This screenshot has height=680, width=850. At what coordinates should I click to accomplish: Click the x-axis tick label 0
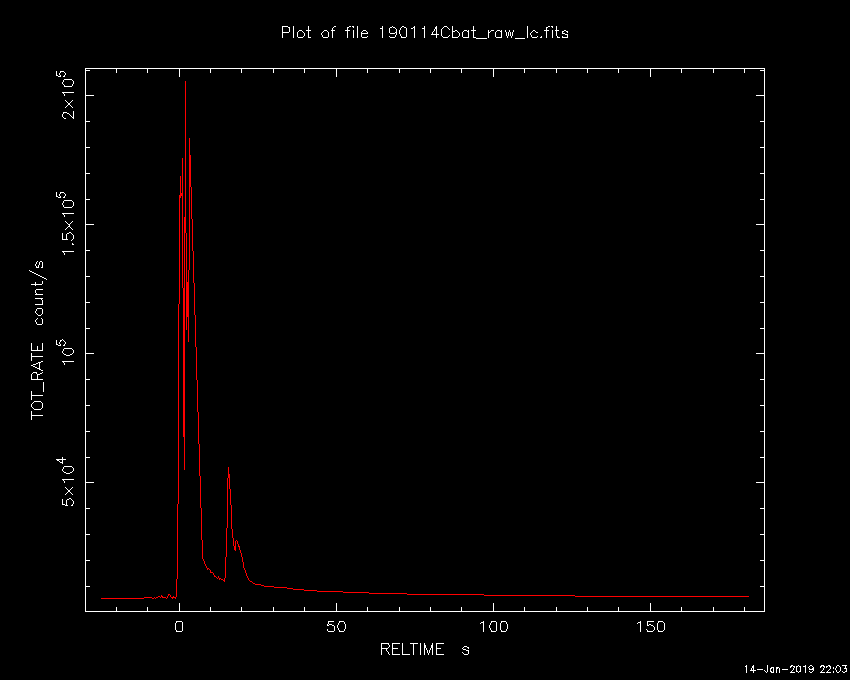click(x=179, y=627)
